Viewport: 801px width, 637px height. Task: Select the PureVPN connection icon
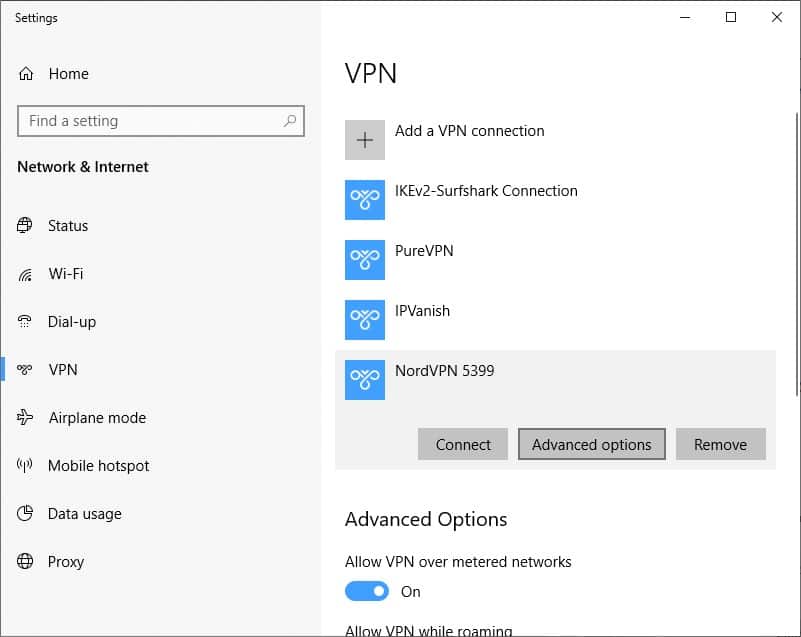point(365,260)
